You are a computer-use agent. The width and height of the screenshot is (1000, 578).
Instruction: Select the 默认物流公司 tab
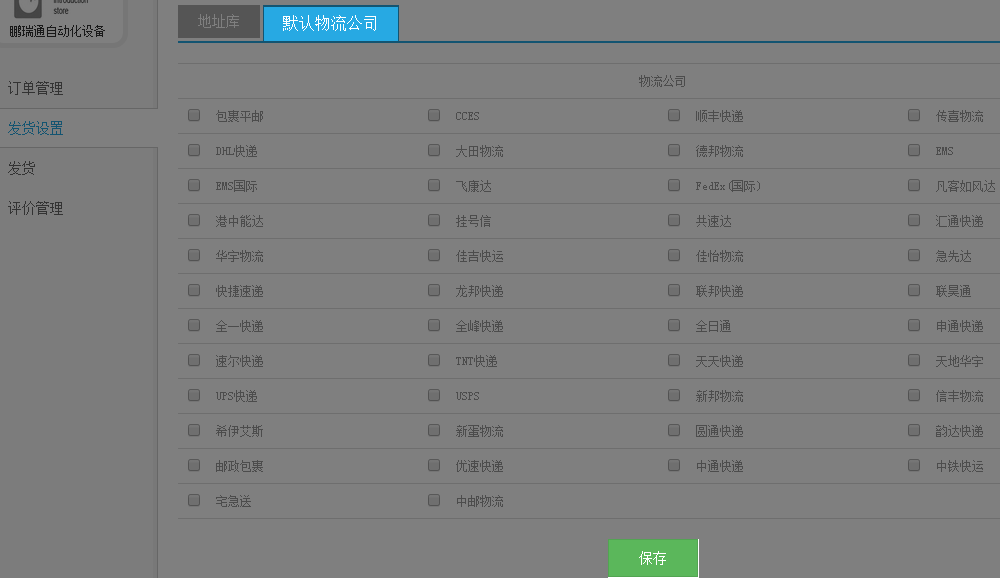[x=330, y=23]
